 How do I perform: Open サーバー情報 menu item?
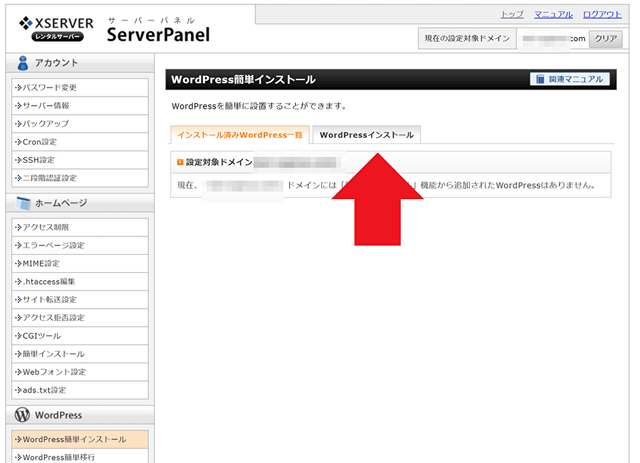point(80,106)
